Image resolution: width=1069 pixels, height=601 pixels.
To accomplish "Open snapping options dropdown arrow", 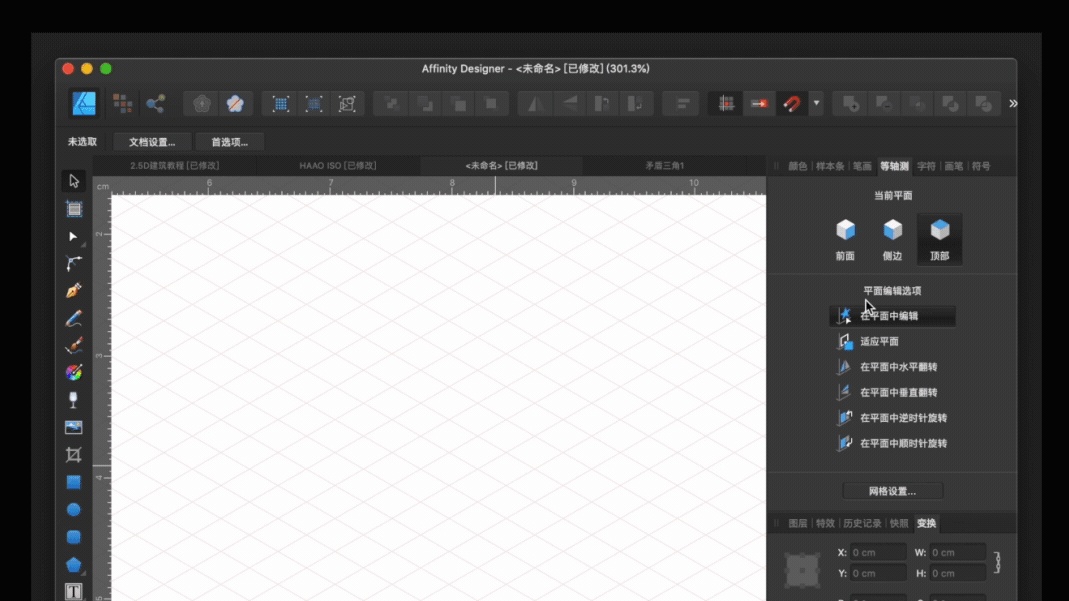I will click(x=816, y=104).
